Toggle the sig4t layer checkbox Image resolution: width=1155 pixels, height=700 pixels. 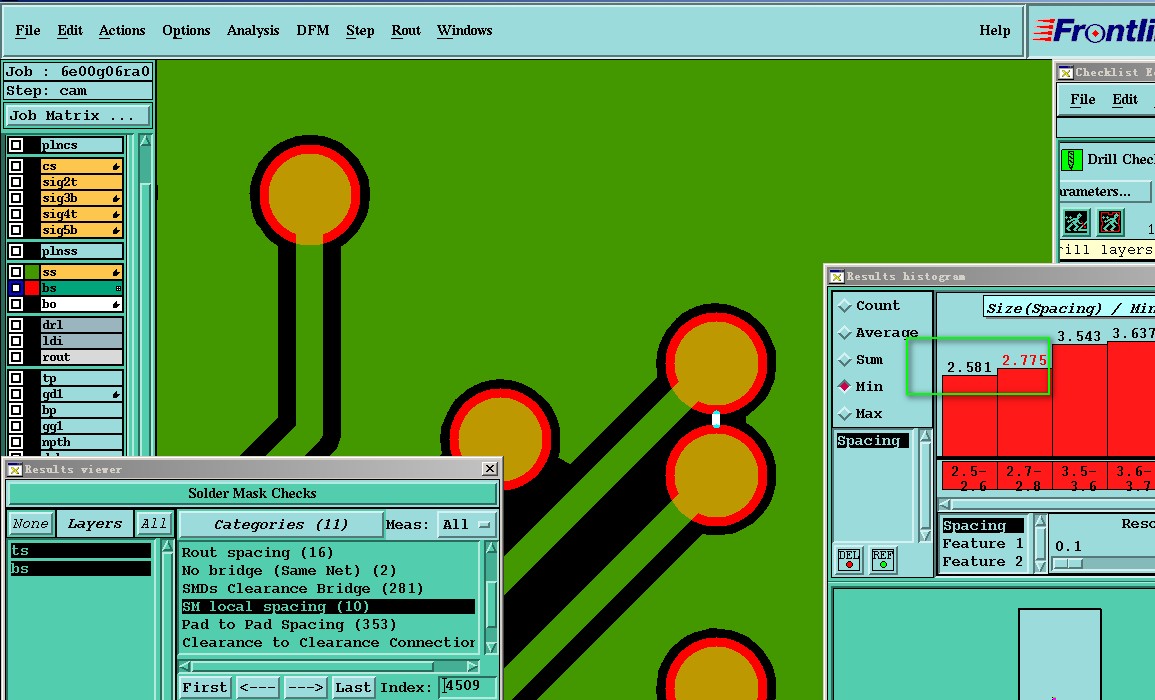click(15, 214)
